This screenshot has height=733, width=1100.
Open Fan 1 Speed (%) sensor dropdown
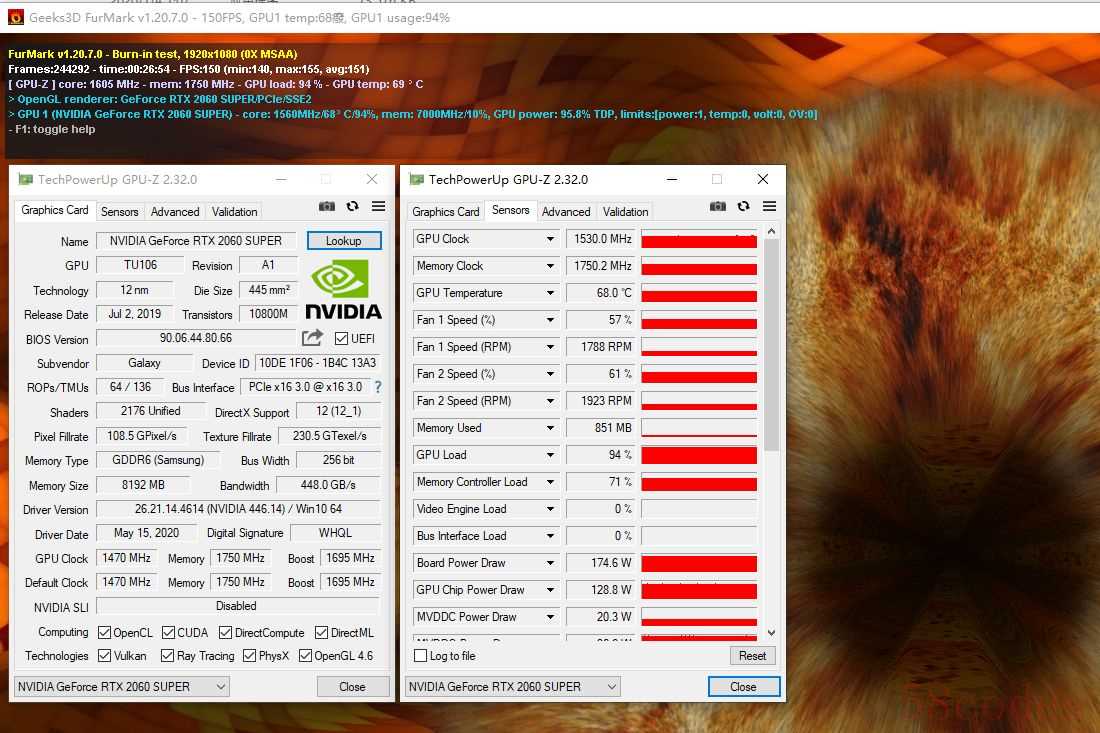(551, 320)
